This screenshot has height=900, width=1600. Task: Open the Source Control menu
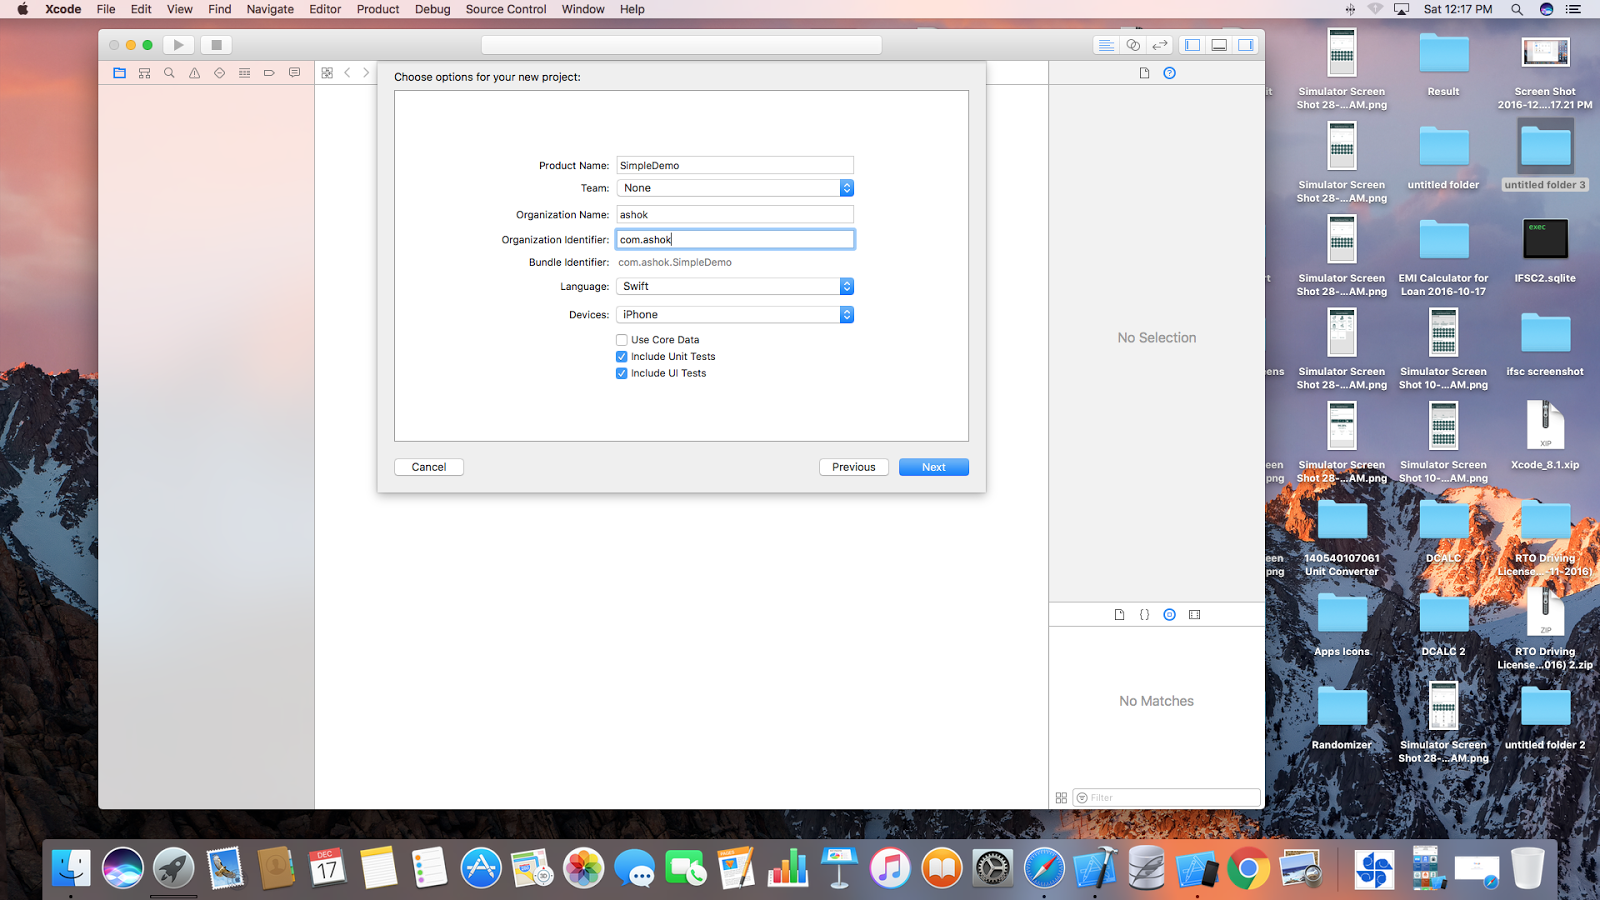pos(506,9)
